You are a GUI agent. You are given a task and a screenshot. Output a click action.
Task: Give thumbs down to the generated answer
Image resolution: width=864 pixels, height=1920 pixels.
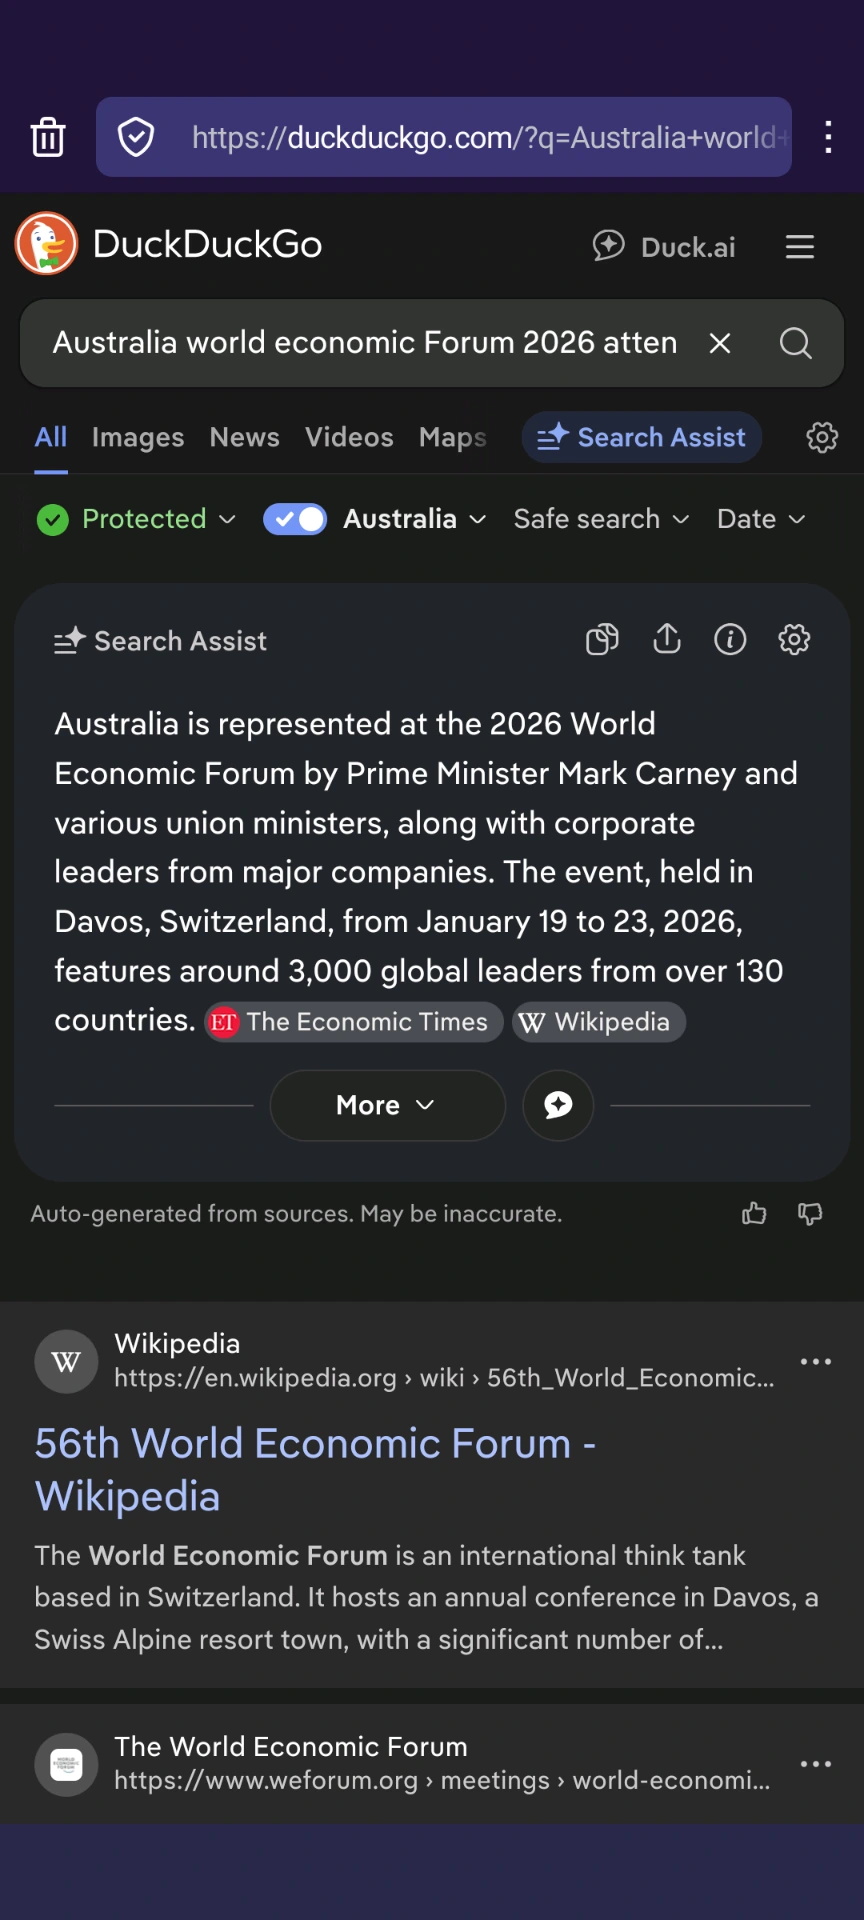click(x=809, y=1213)
